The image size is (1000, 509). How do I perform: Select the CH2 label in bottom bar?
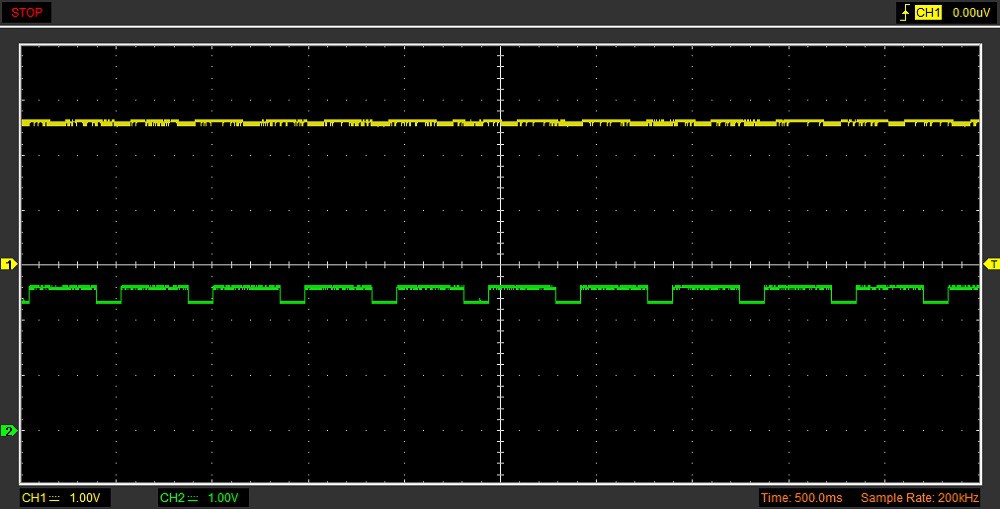(x=172, y=498)
